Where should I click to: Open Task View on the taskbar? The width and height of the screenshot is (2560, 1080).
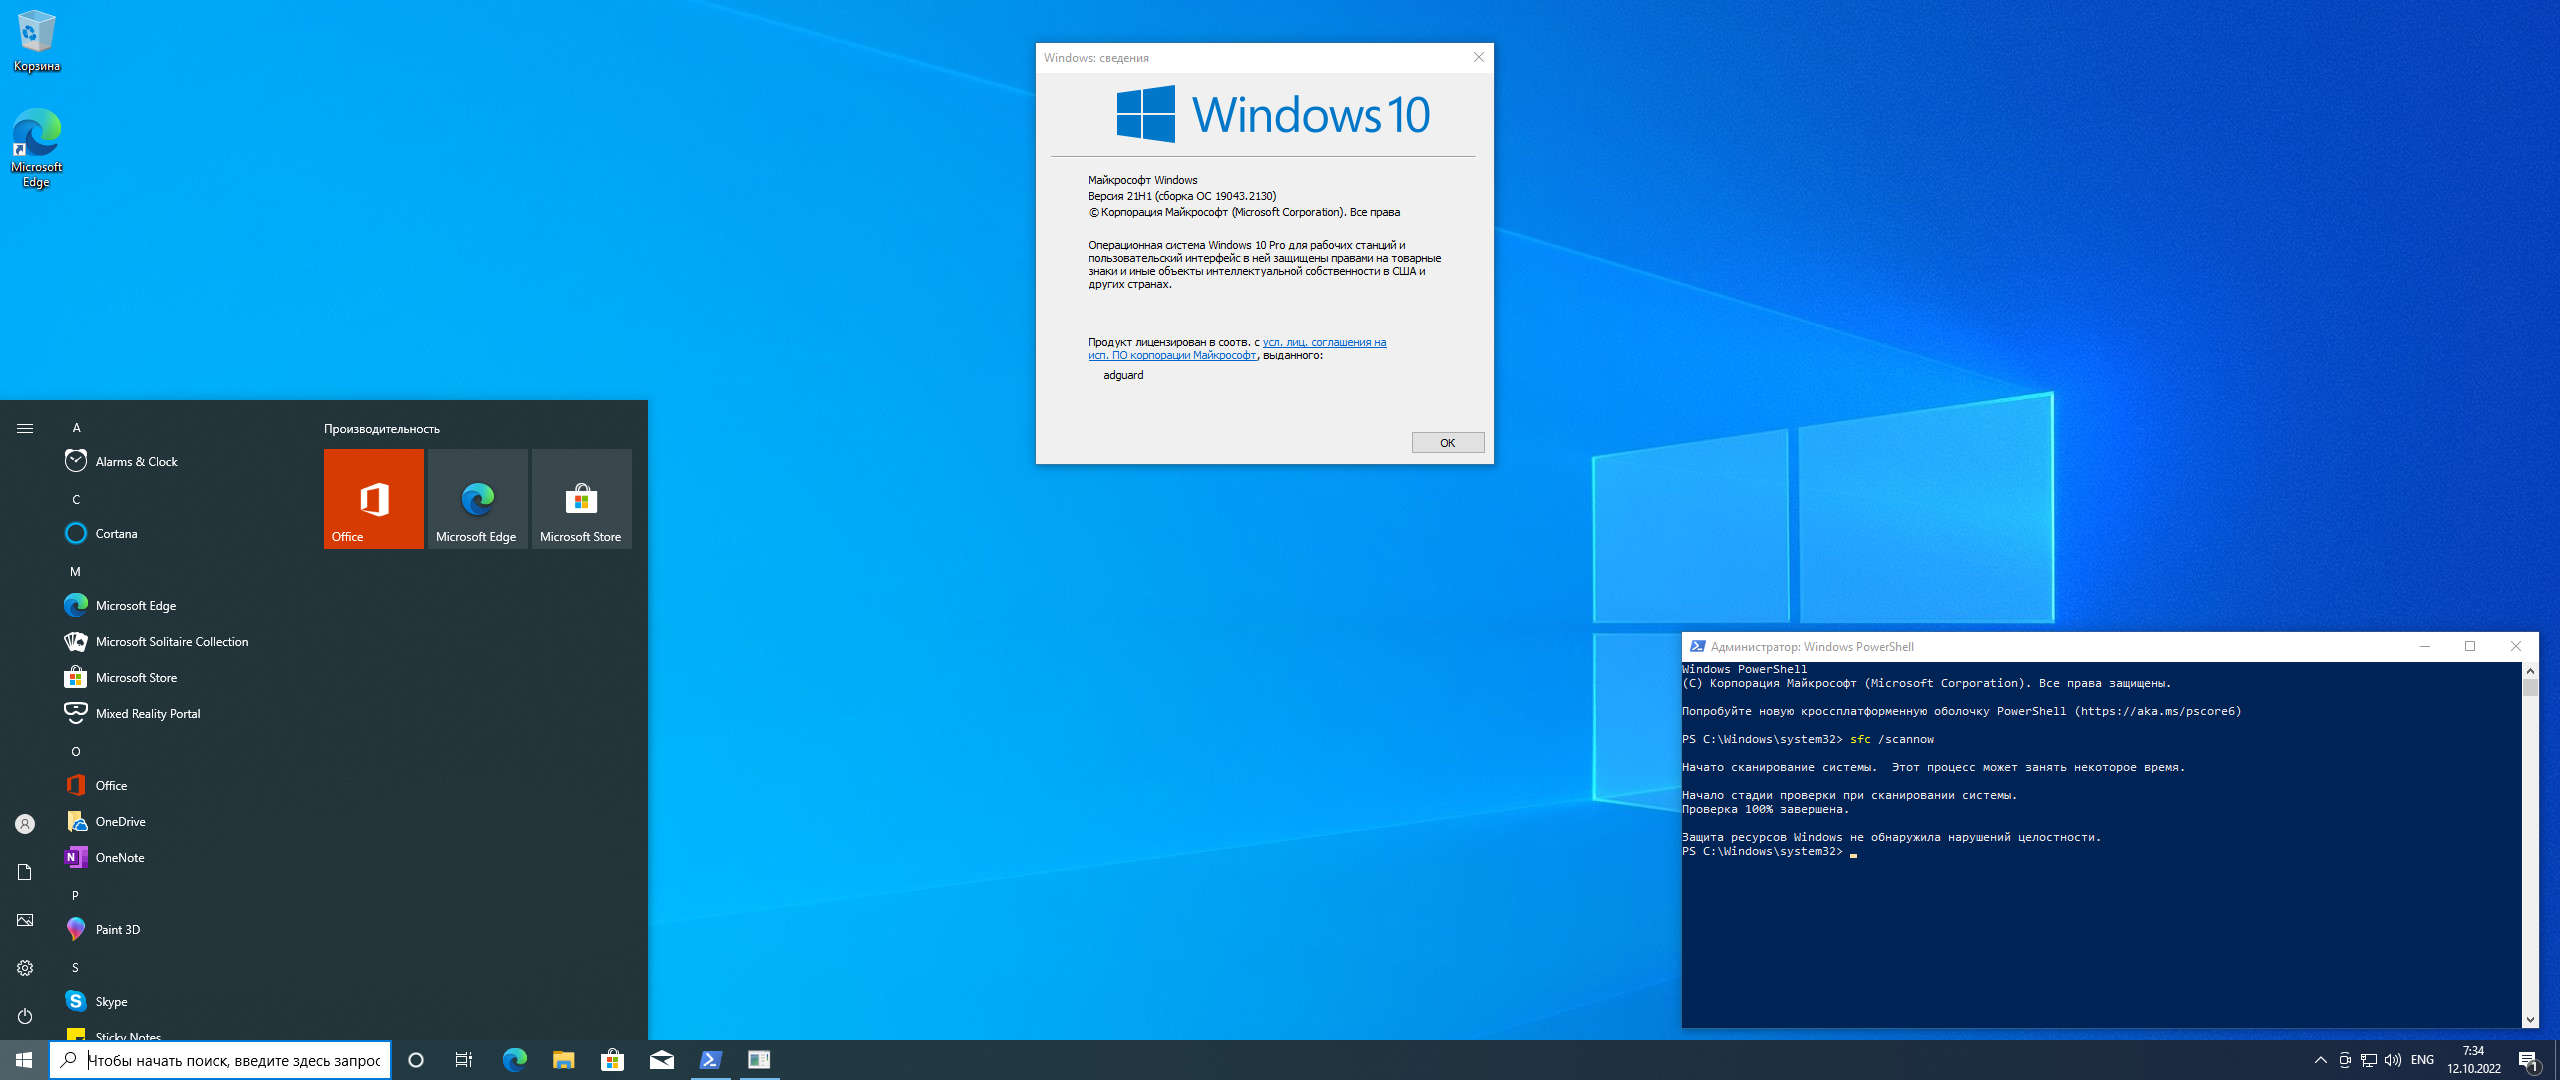464,1060
